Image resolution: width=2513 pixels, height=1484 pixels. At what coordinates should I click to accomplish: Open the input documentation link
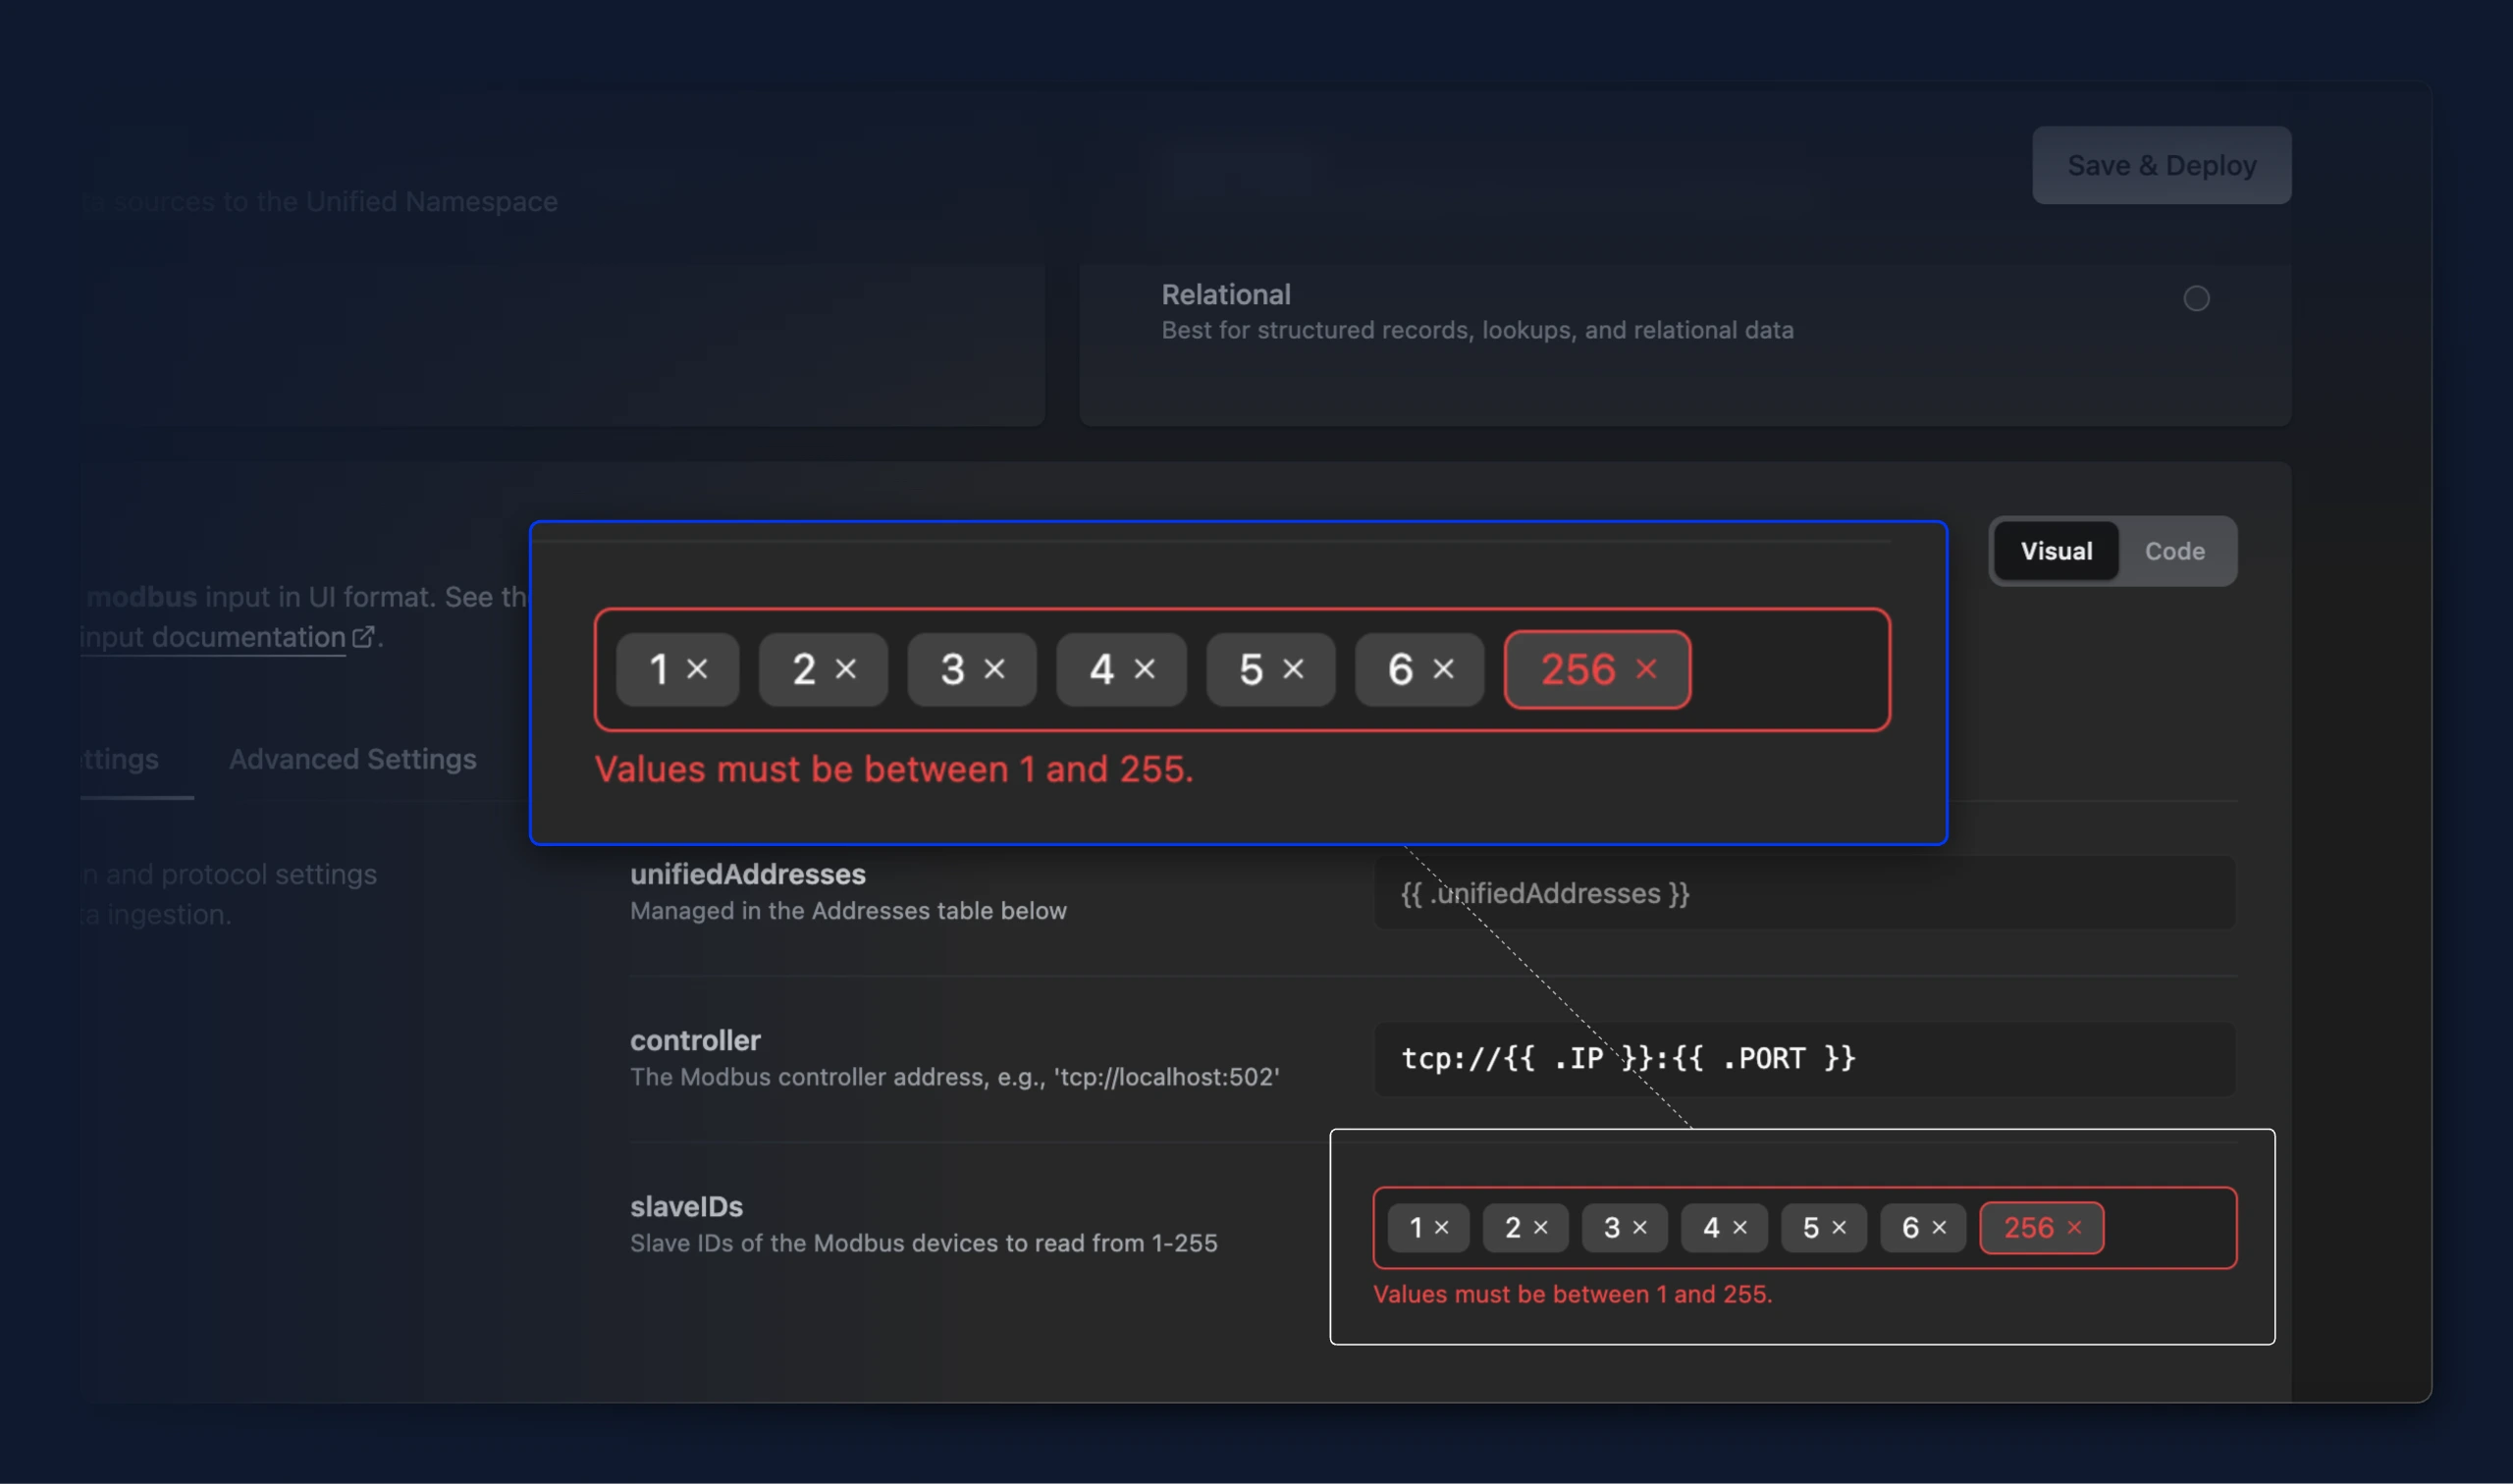(x=212, y=637)
